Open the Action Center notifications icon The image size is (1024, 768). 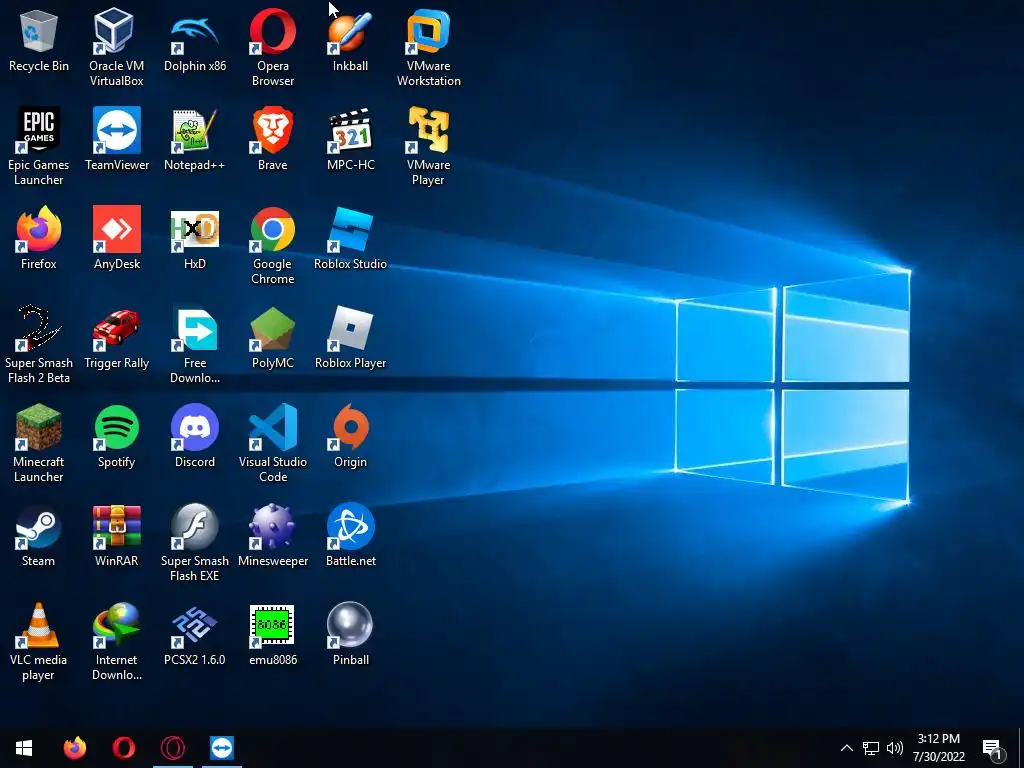tap(993, 748)
